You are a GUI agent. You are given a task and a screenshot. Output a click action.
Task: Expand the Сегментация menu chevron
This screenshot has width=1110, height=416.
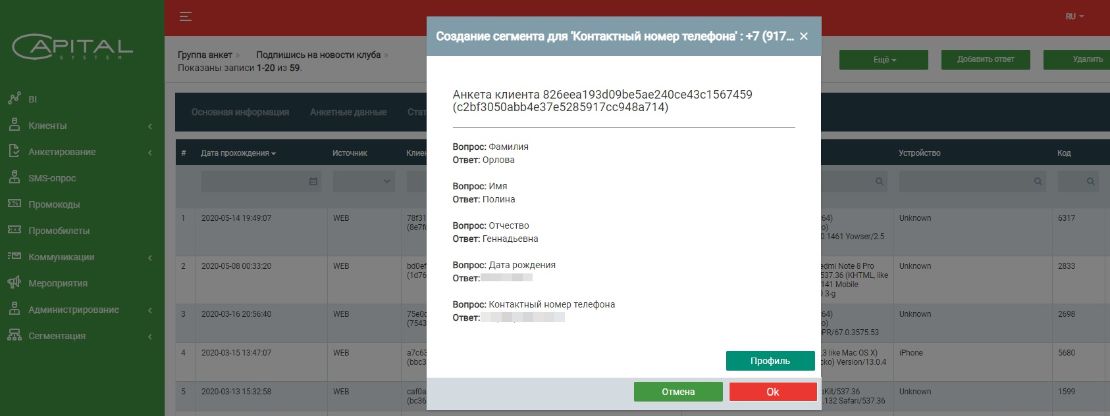click(x=150, y=336)
